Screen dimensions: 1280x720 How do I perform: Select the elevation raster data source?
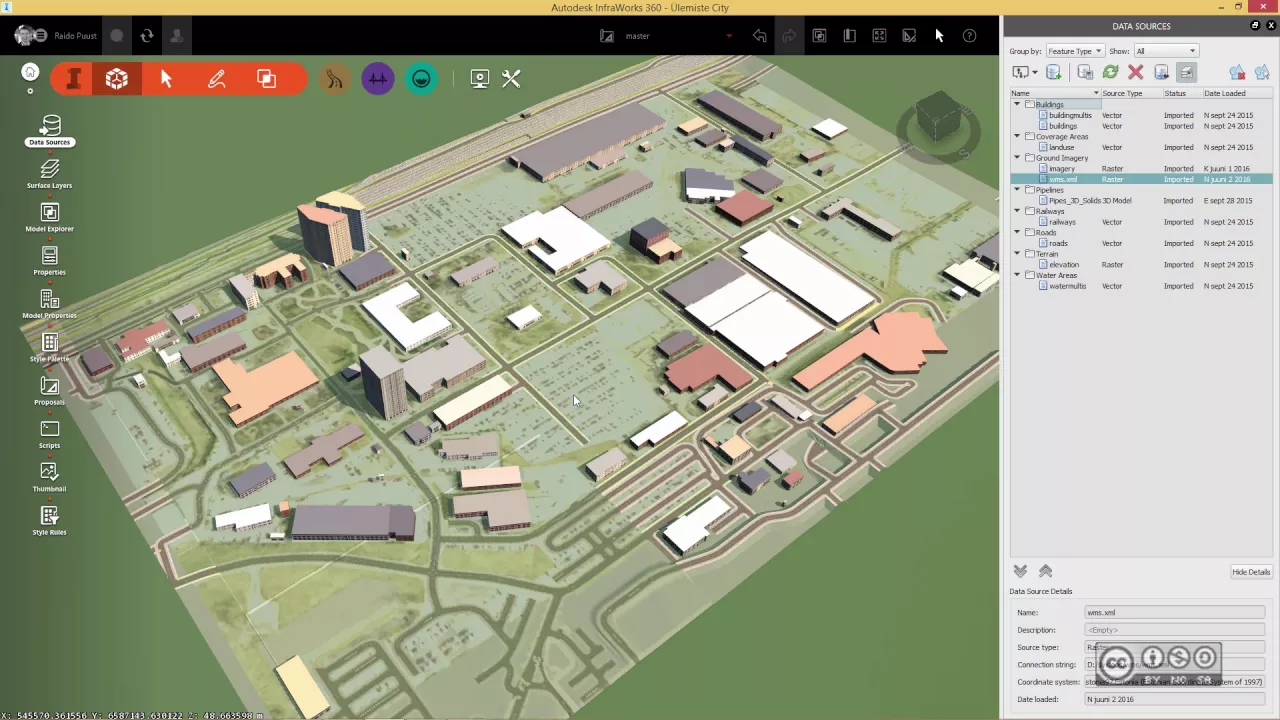tap(1141, 265)
